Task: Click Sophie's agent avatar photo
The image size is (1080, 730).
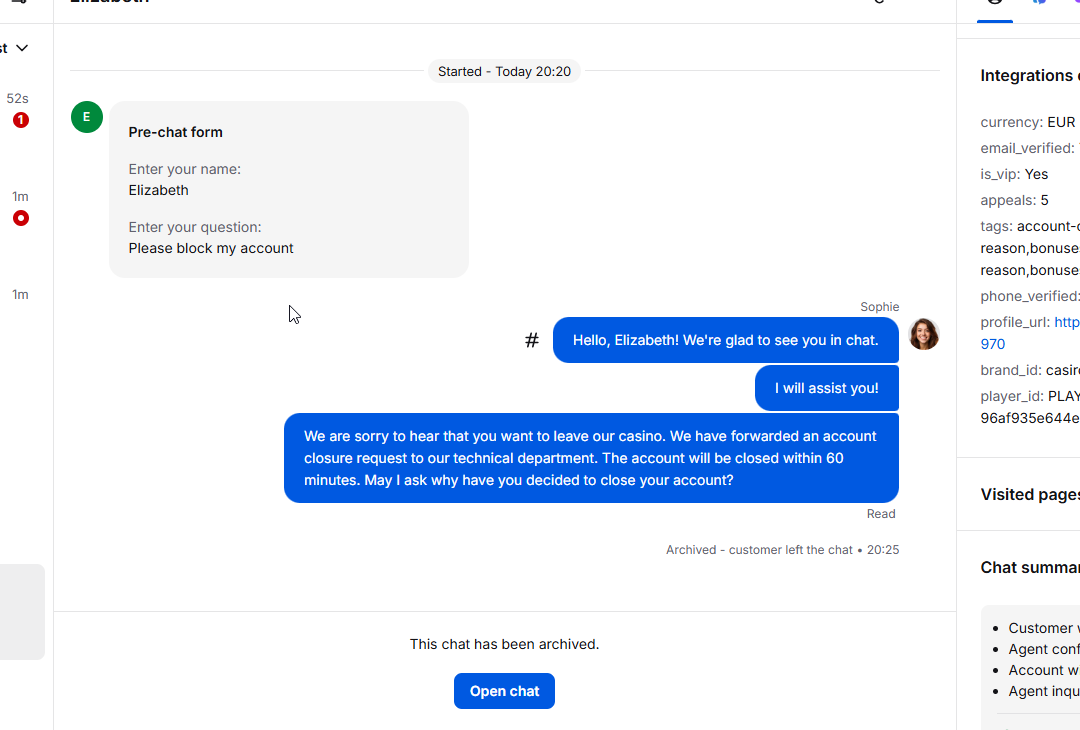Action: (924, 334)
